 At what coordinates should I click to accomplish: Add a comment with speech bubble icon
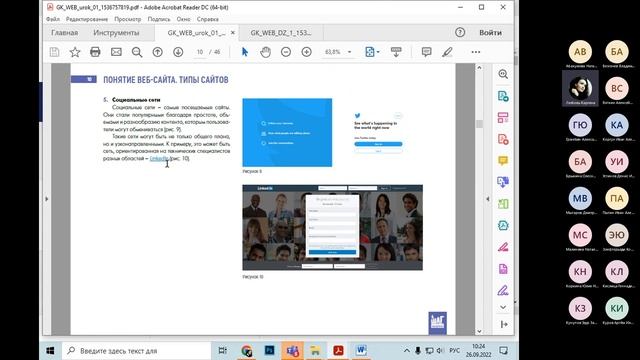pyautogui.click(x=427, y=52)
